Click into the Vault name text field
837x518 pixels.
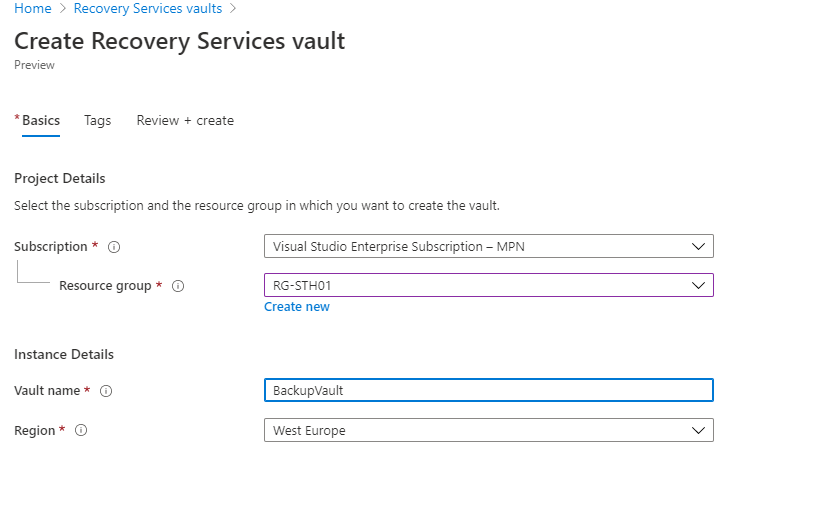pos(488,390)
